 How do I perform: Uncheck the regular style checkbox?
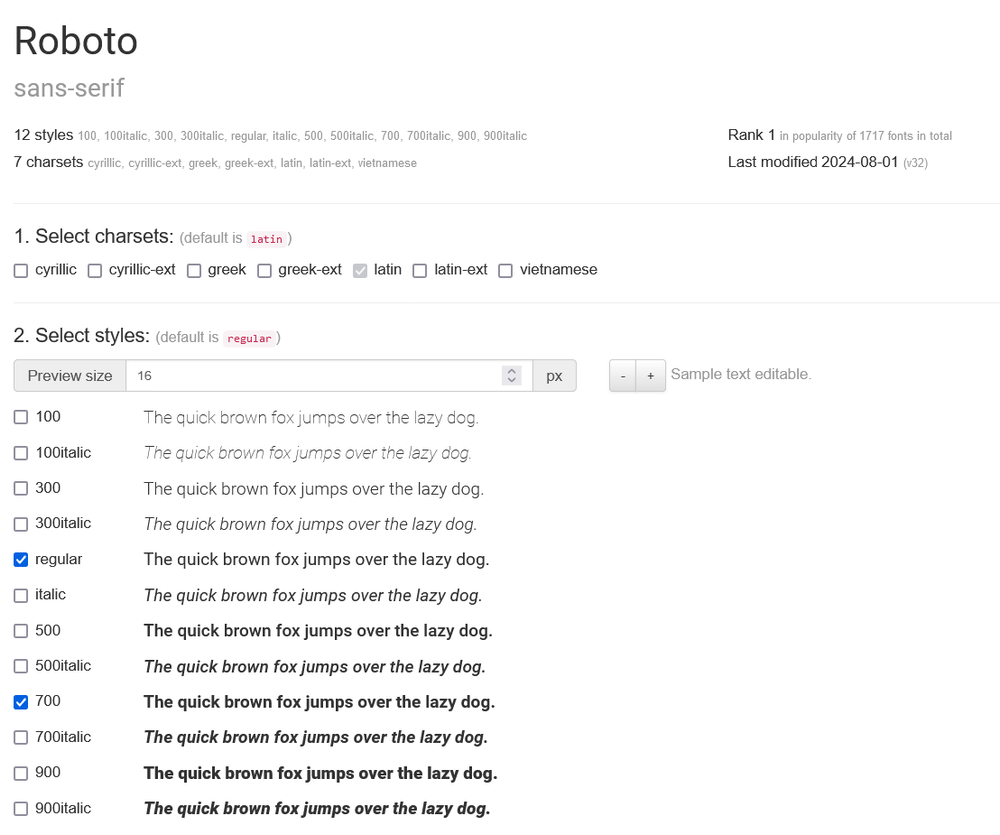pyautogui.click(x=21, y=560)
